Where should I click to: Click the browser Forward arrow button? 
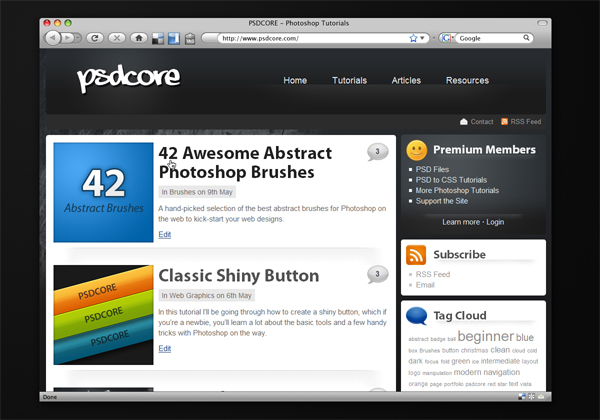68,38
